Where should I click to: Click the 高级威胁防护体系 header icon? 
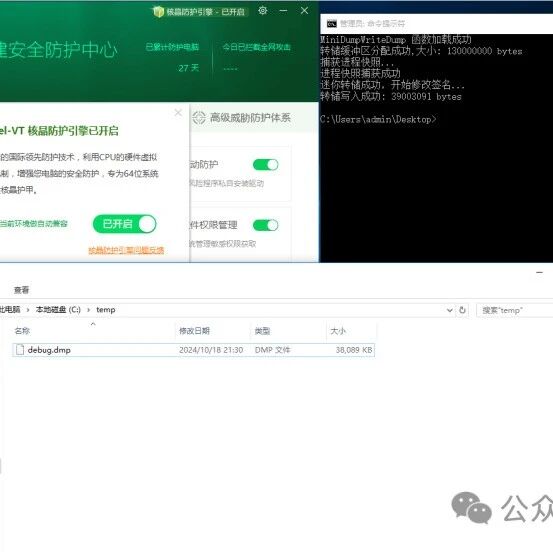(199, 117)
